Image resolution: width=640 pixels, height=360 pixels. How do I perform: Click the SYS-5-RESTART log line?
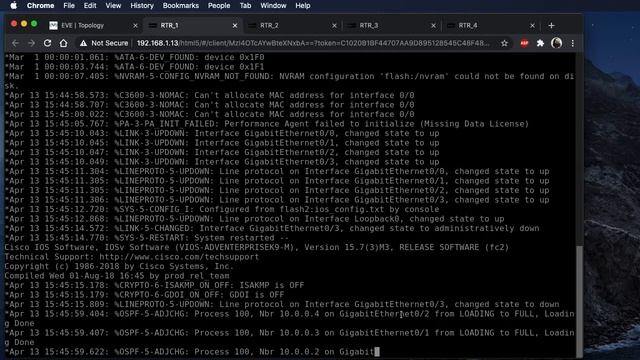pyautogui.click(x=147, y=238)
